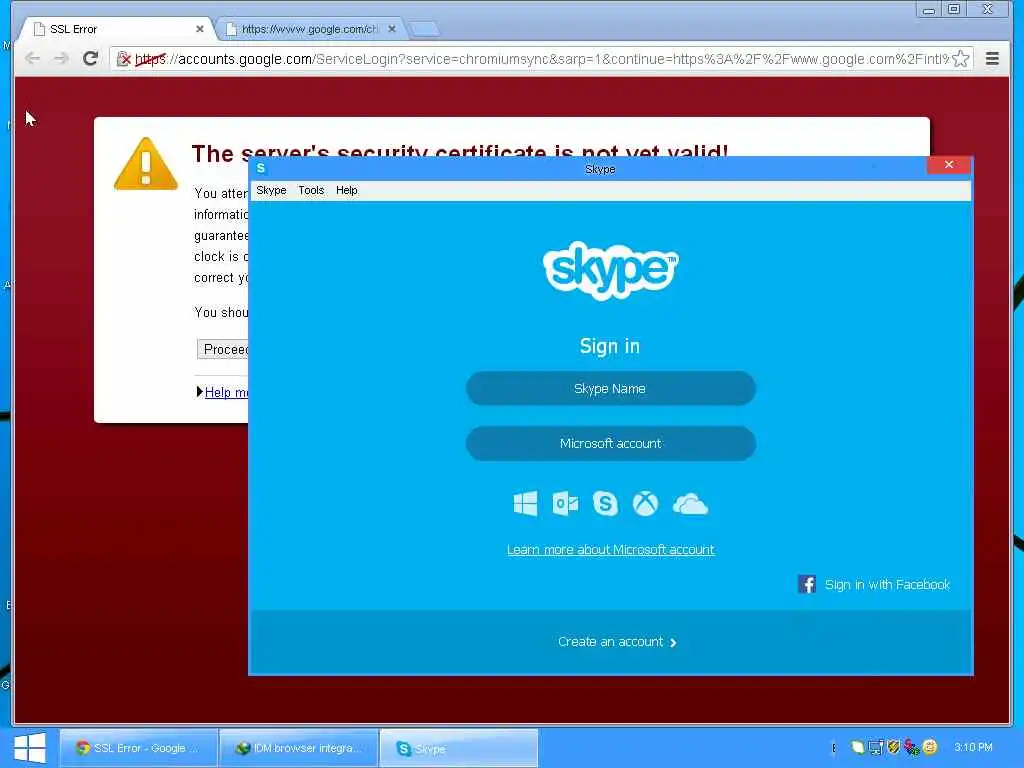Click the certificate not yet valid heading

[x=460, y=150]
